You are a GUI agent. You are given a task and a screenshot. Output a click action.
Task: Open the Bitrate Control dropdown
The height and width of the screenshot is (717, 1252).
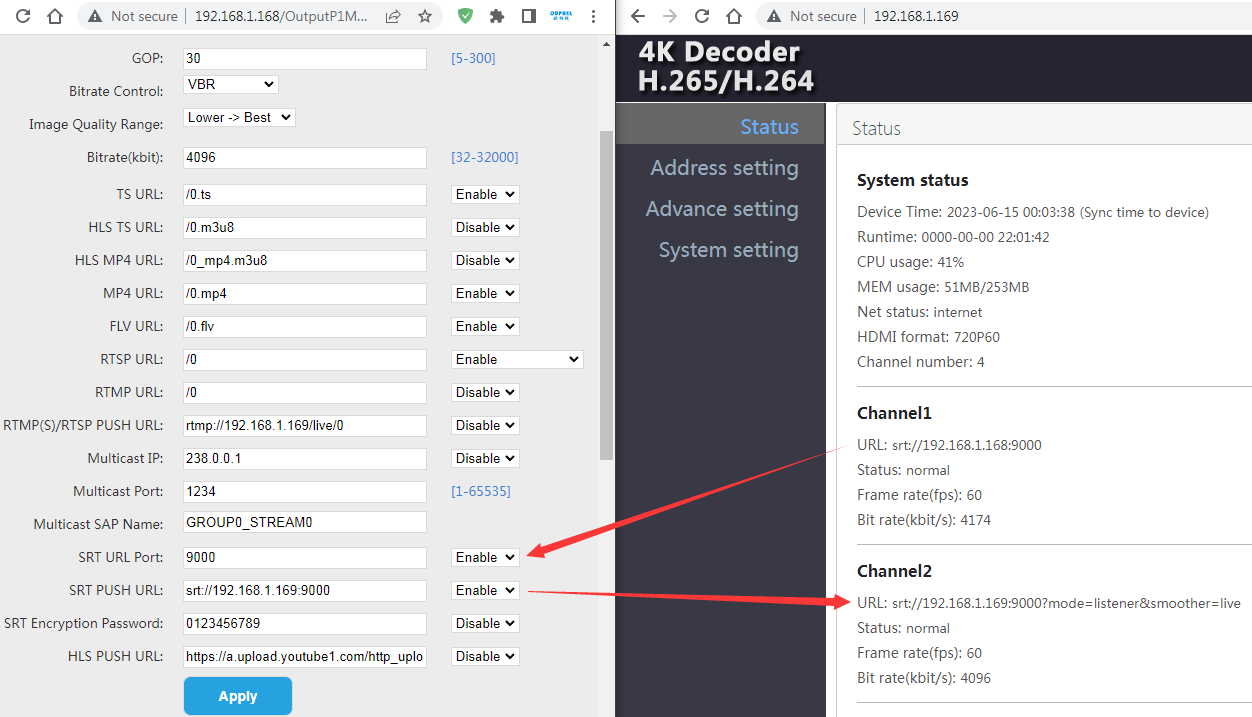click(230, 83)
